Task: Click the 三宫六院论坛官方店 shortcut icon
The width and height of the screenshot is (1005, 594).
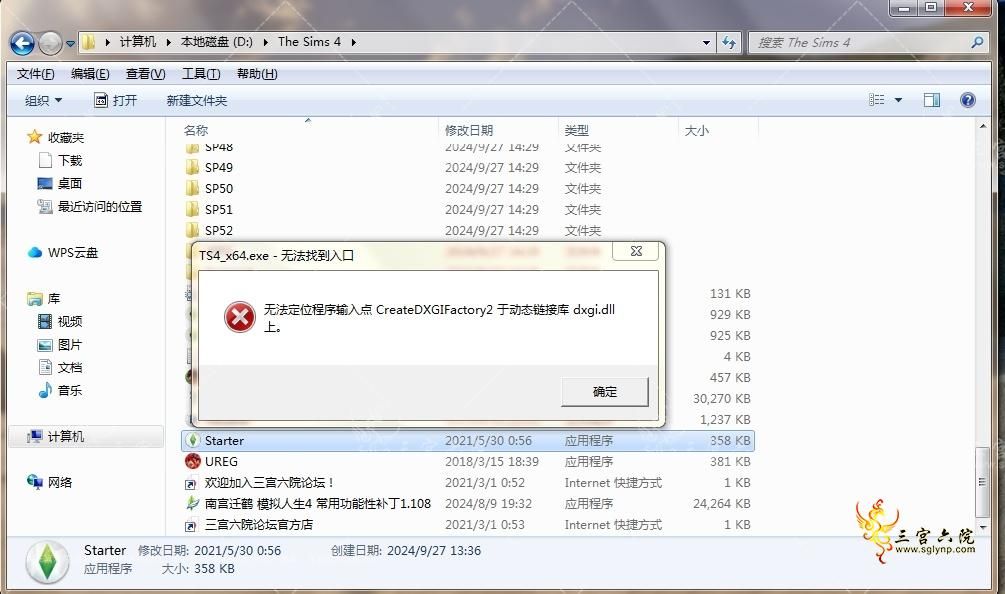Action: 190,526
